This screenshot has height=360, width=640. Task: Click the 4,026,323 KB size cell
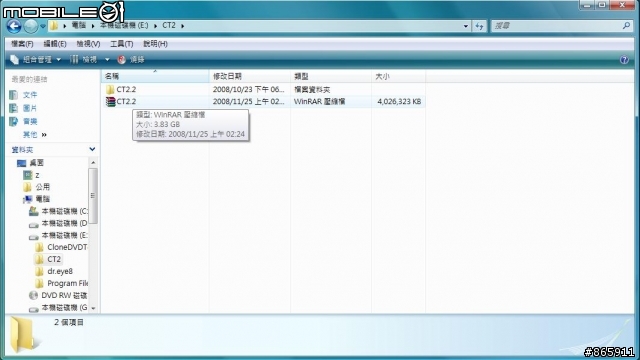click(399, 102)
